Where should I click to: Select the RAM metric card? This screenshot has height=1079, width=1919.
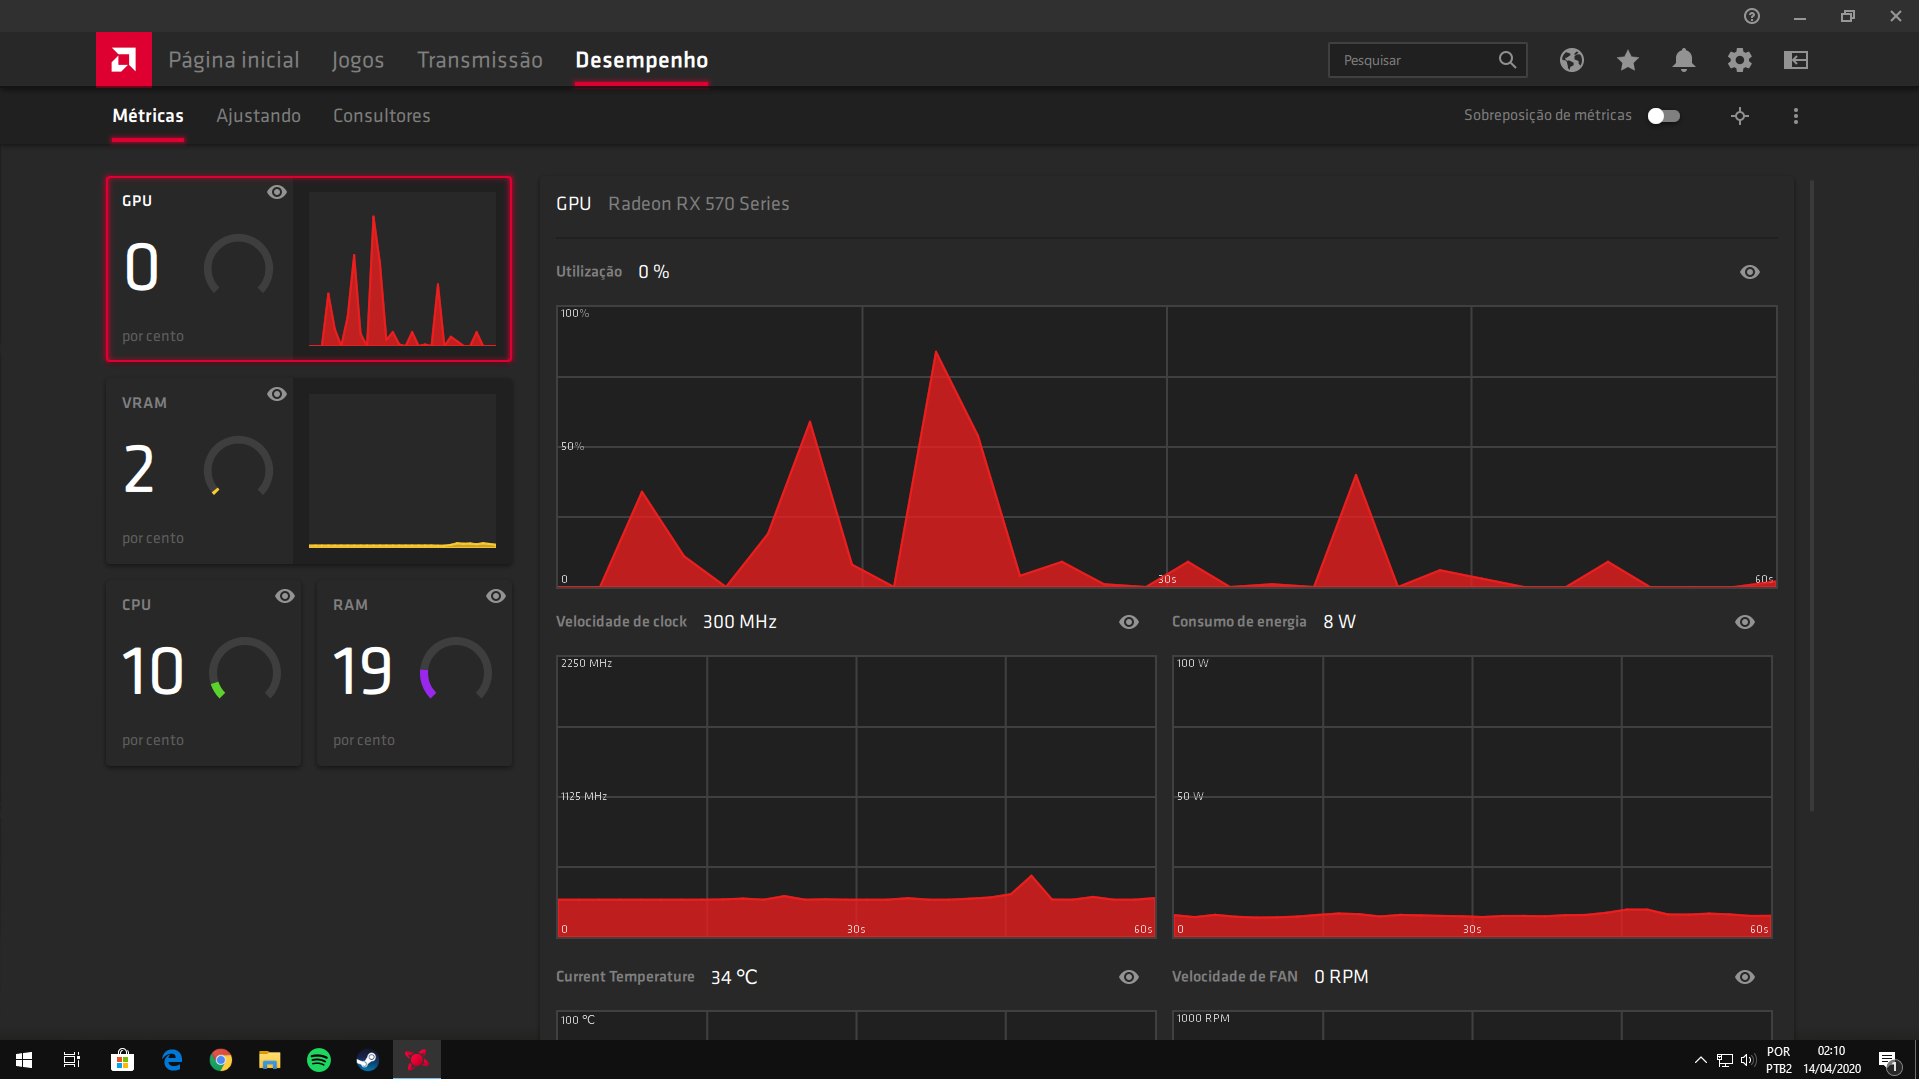[x=415, y=673]
